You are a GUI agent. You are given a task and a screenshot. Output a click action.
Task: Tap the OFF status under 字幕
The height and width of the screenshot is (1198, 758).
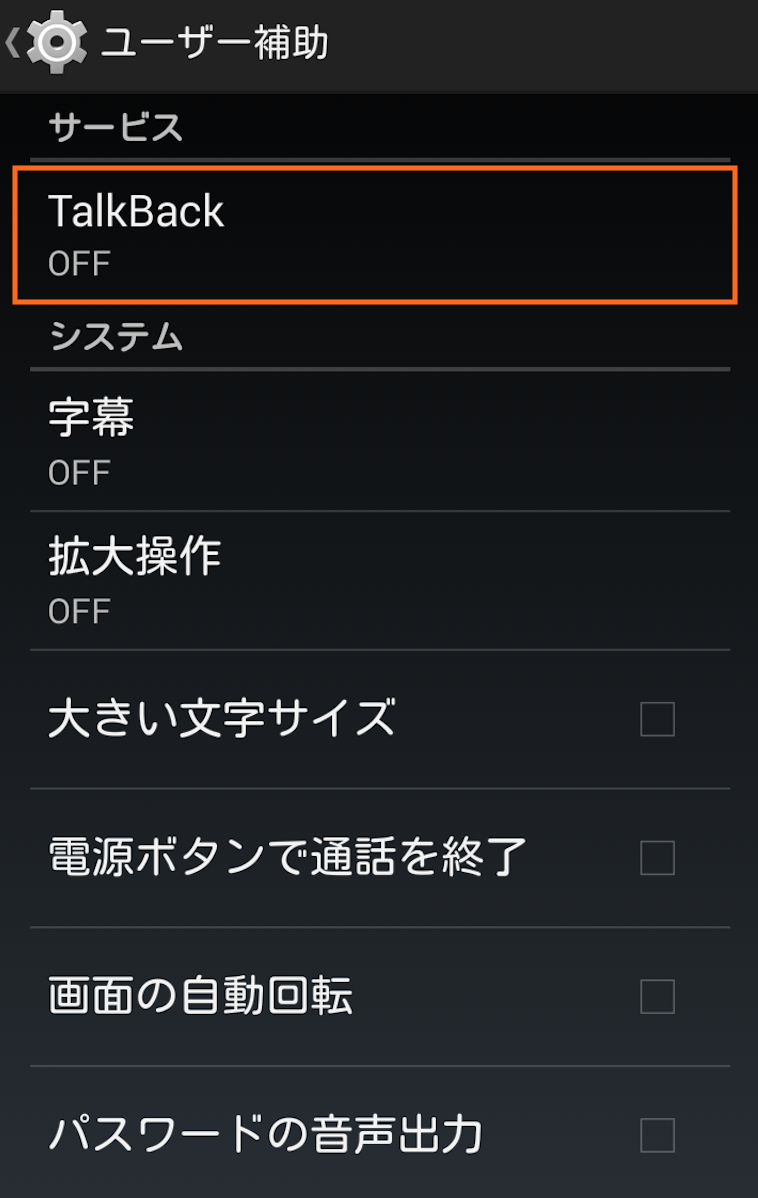pos(79,473)
